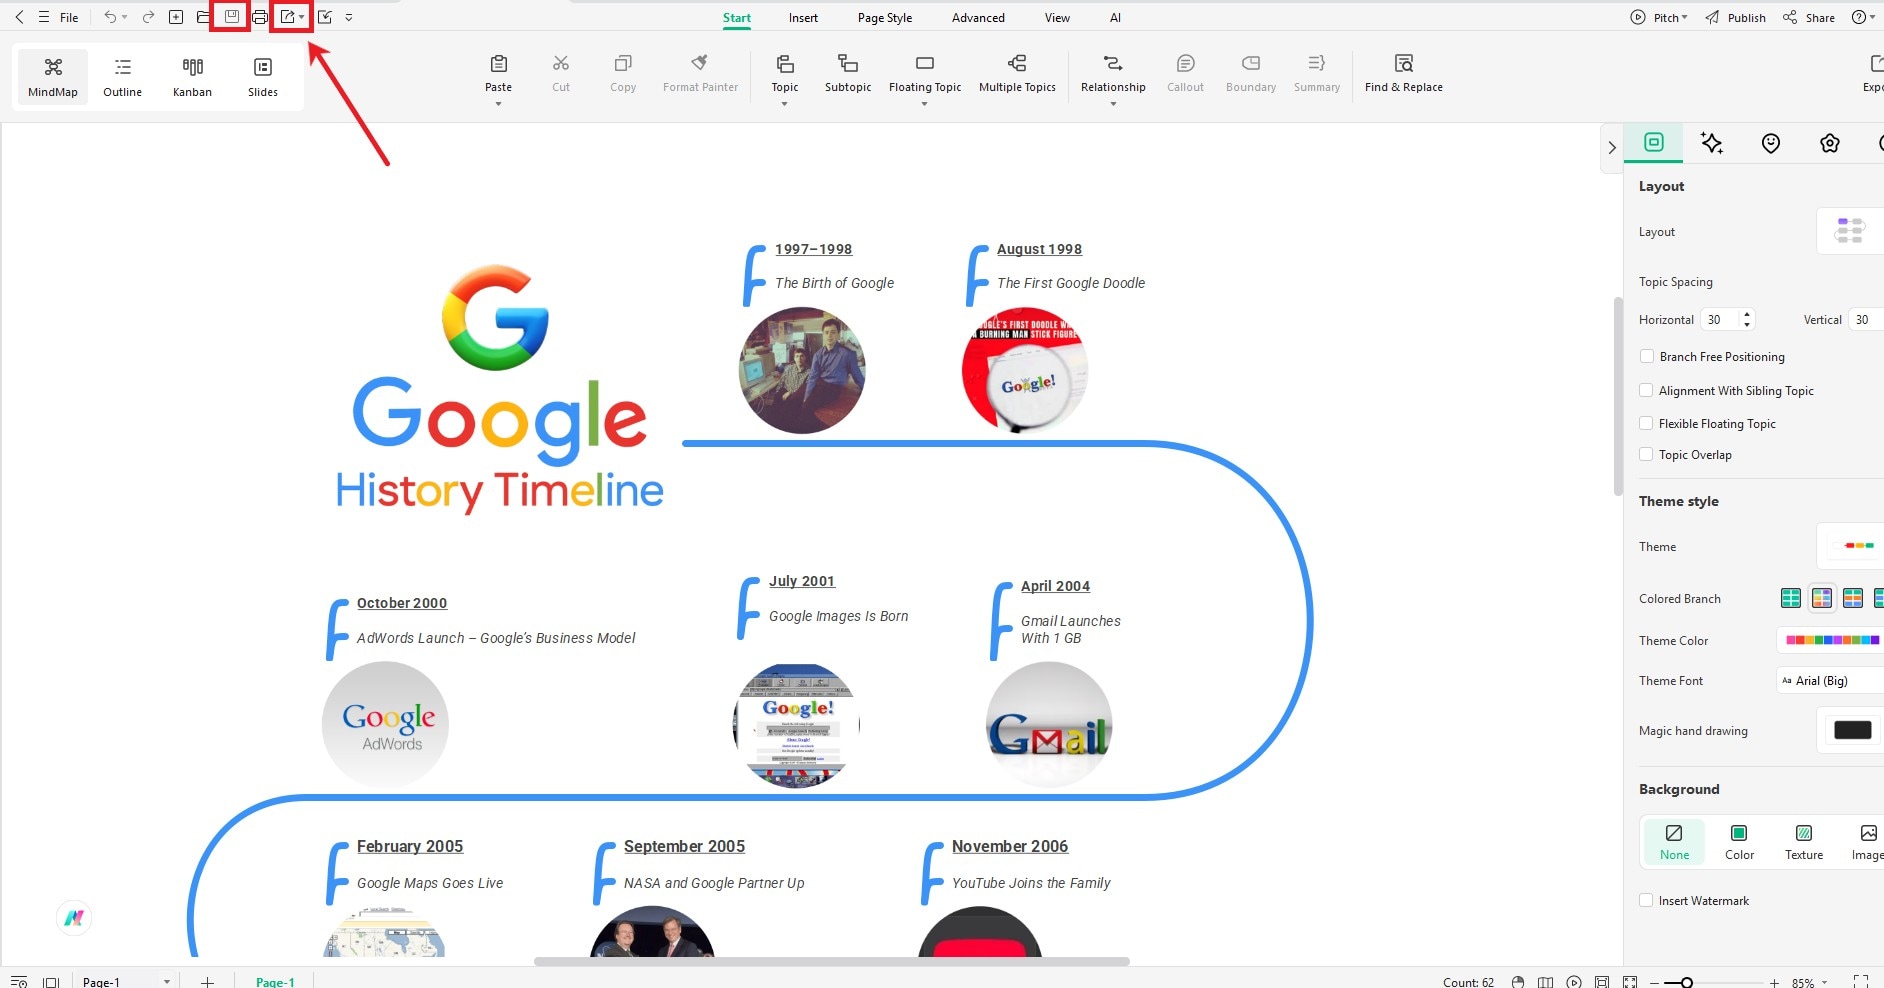The height and width of the screenshot is (988, 1884).
Task: Switch to Slides view mode
Action: [x=263, y=77]
